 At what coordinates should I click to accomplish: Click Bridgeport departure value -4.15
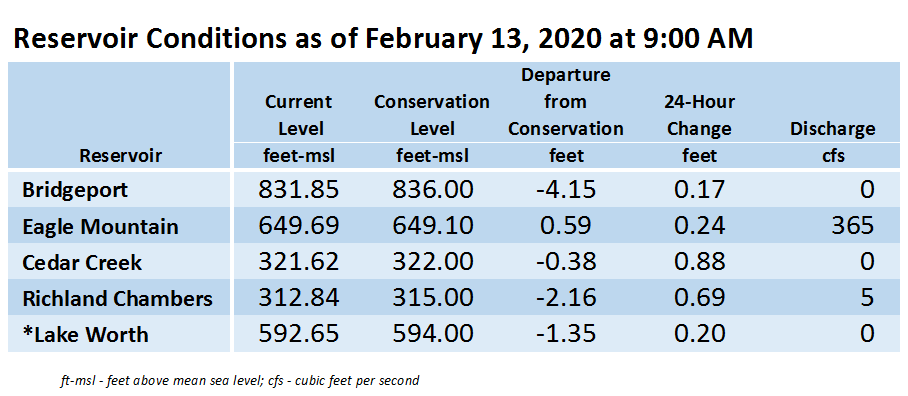pyautogui.click(x=565, y=190)
